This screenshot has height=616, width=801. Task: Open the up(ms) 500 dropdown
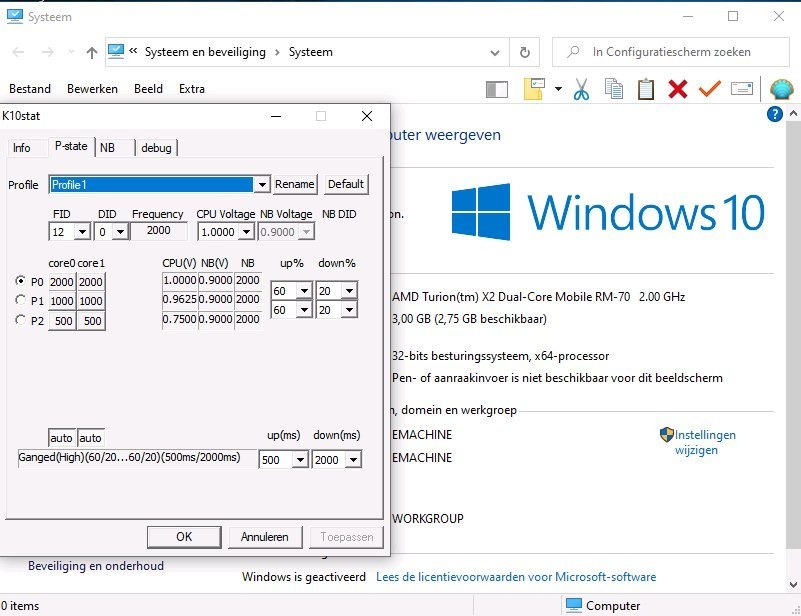click(300, 460)
